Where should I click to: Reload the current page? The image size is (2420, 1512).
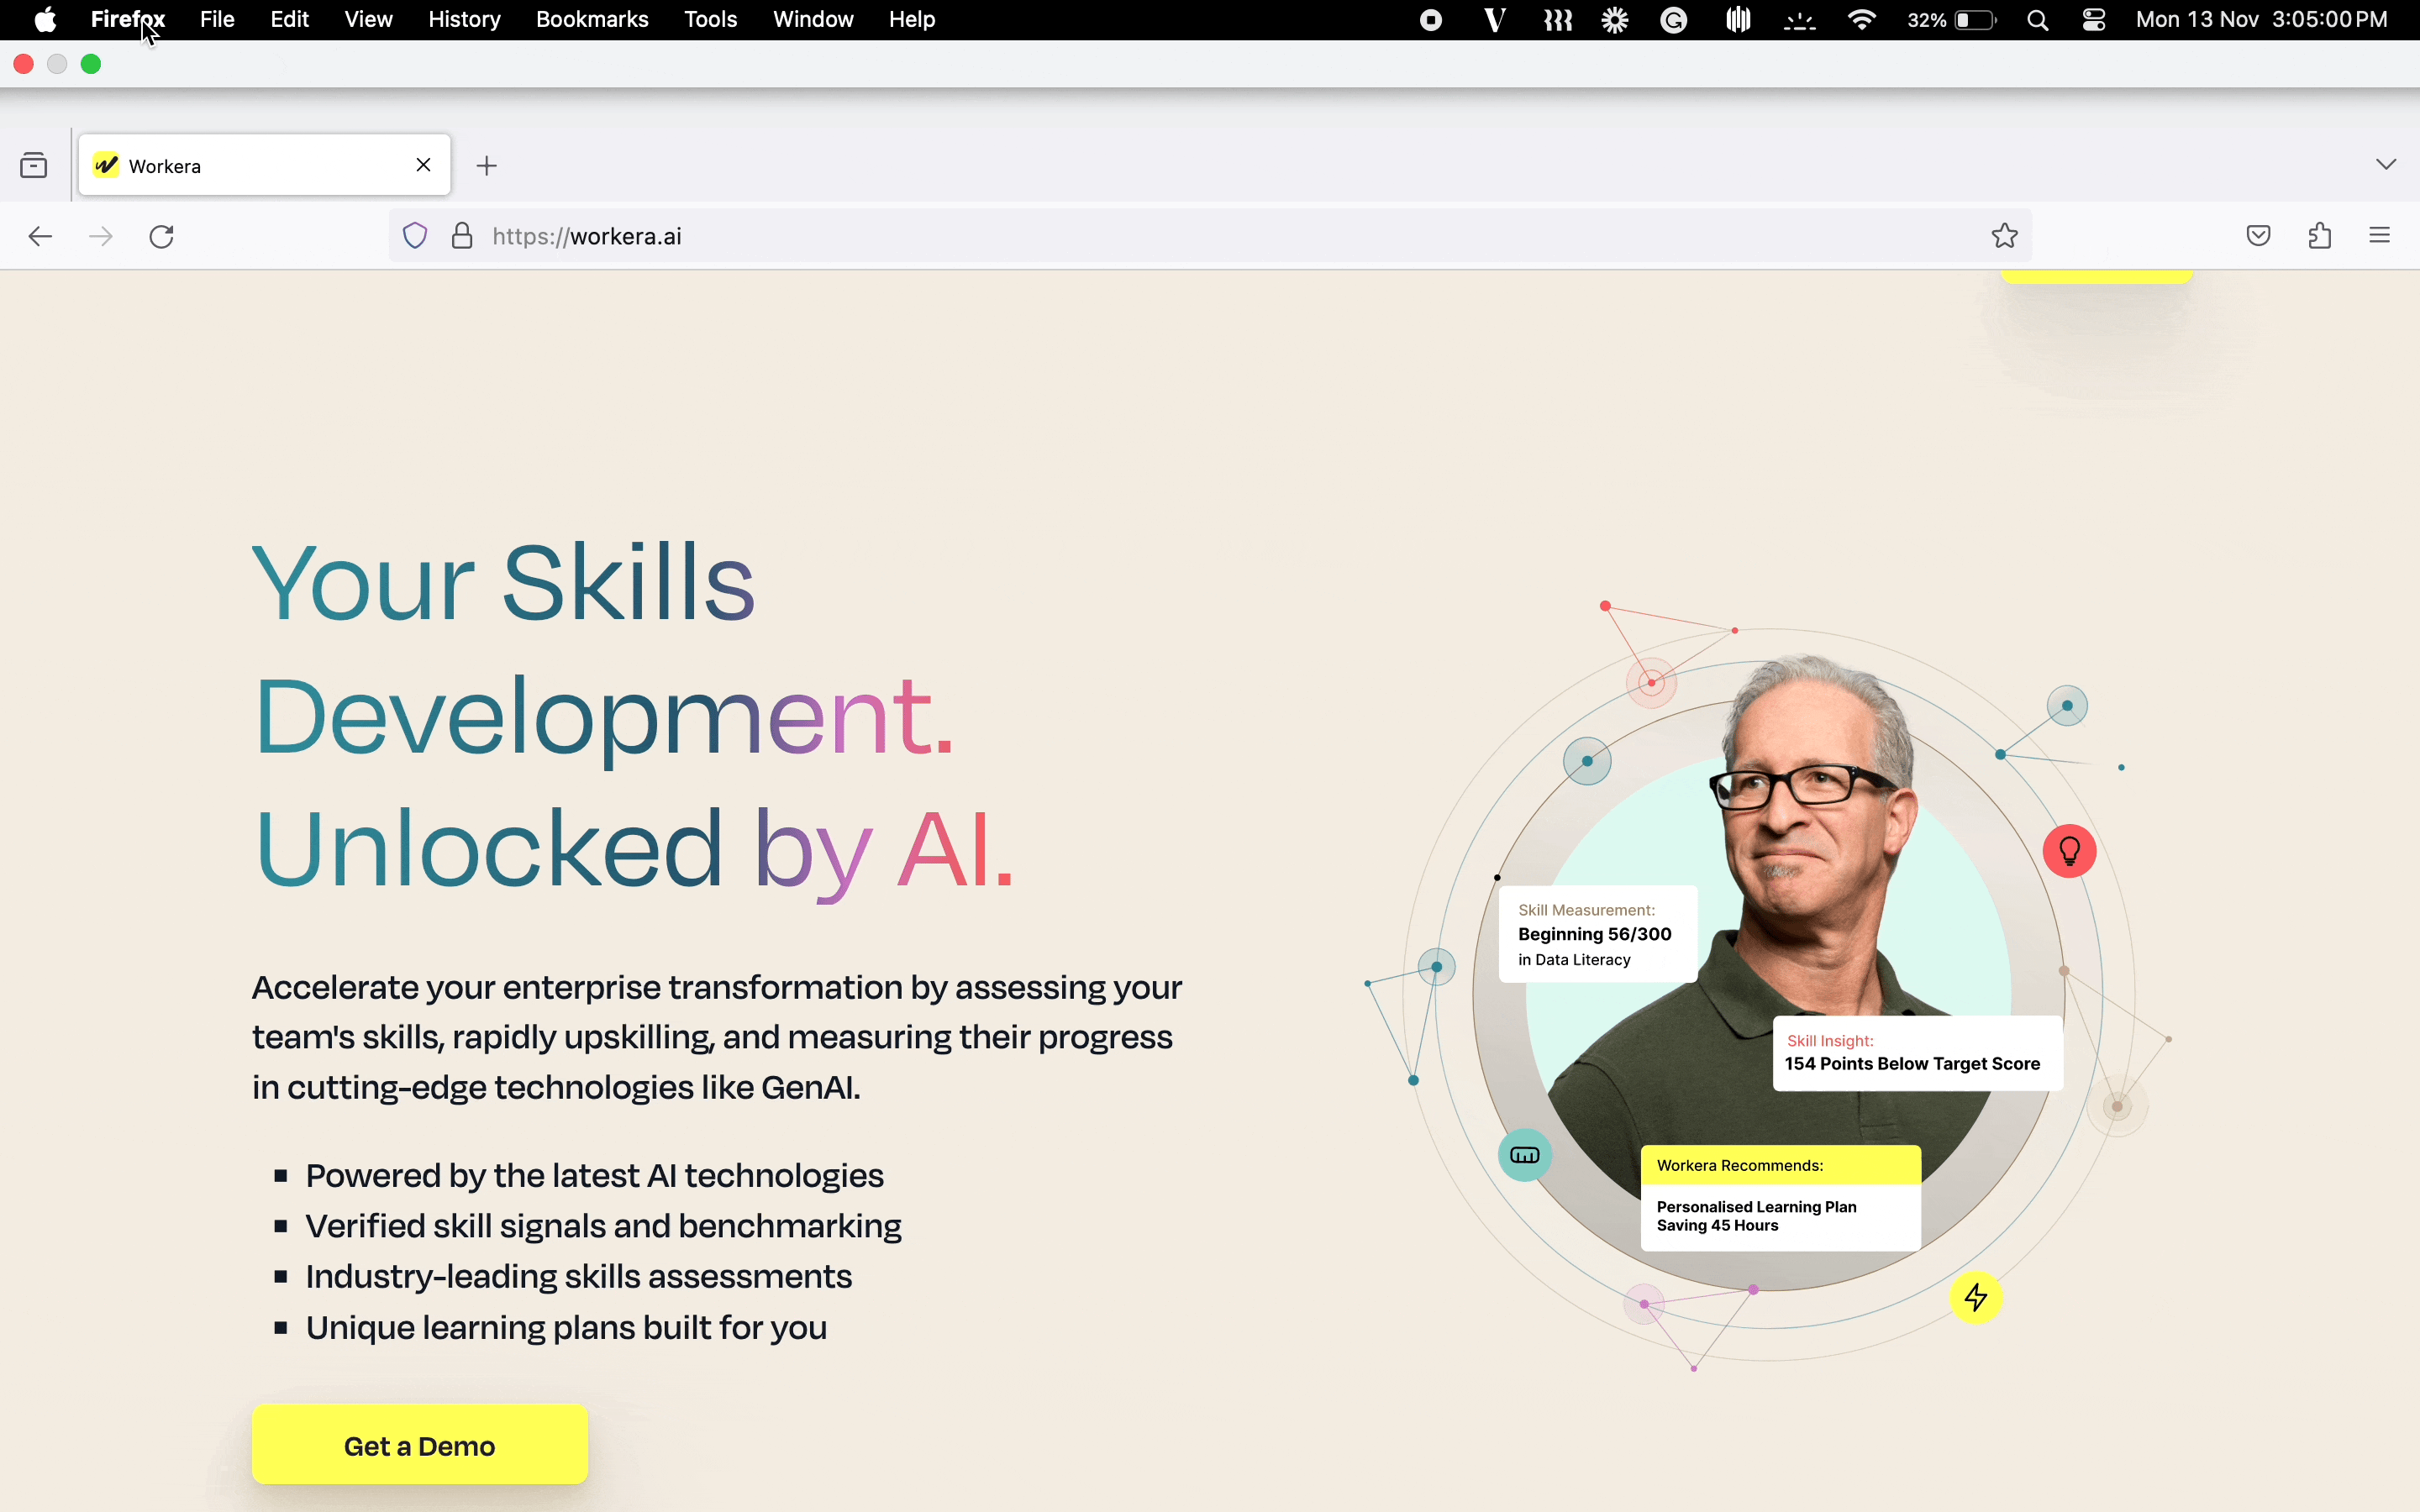[162, 236]
